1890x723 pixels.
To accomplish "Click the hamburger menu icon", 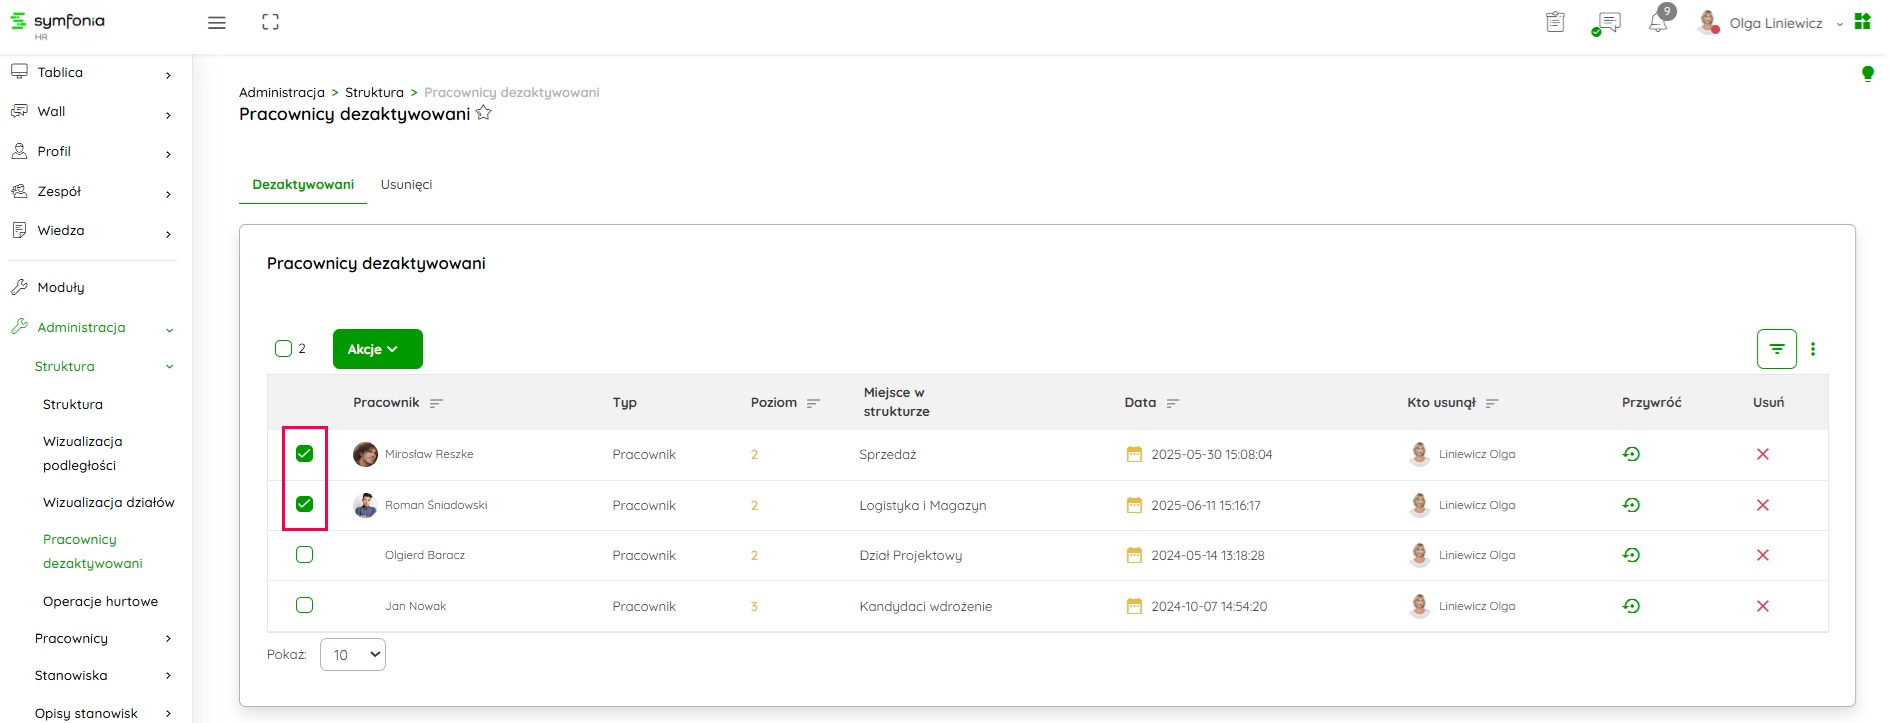I will [216, 23].
